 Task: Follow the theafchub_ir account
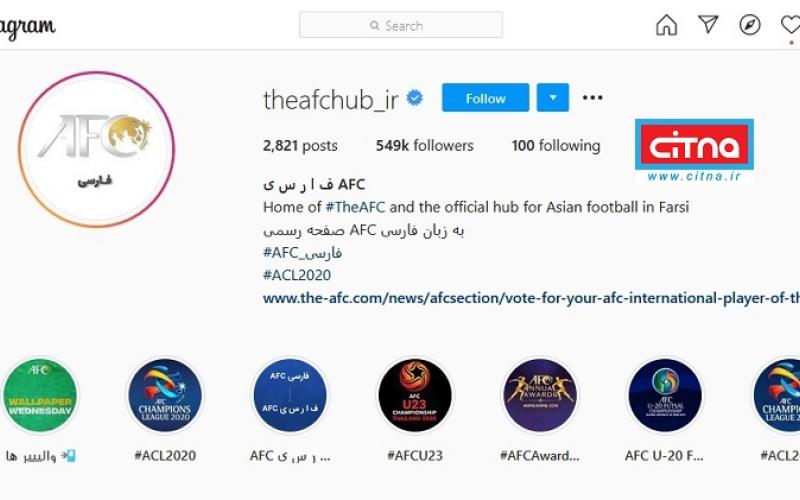click(485, 97)
